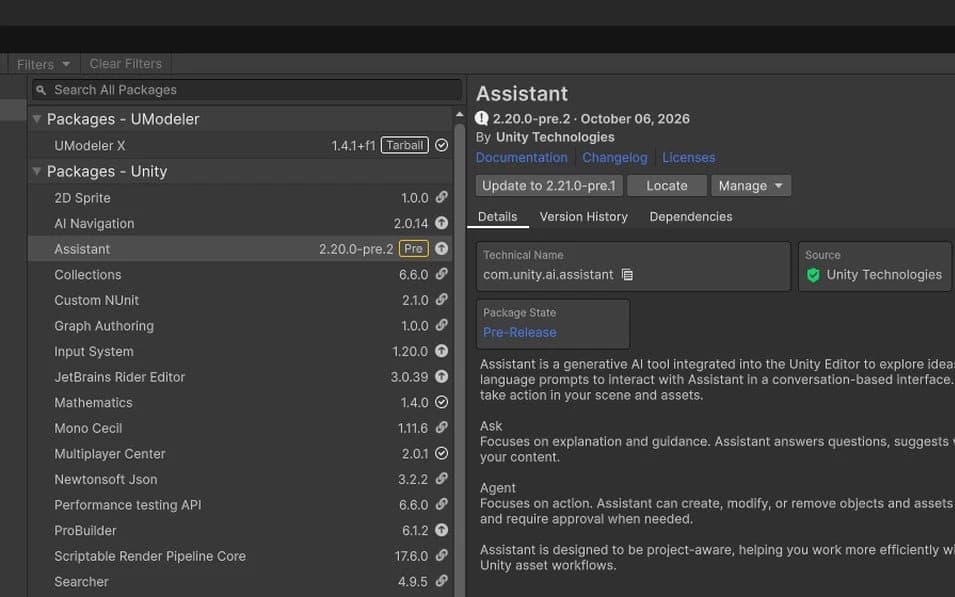Click the Tarball tag on UModeler X
Viewport: 955px width, 597px height.
(x=405, y=145)
